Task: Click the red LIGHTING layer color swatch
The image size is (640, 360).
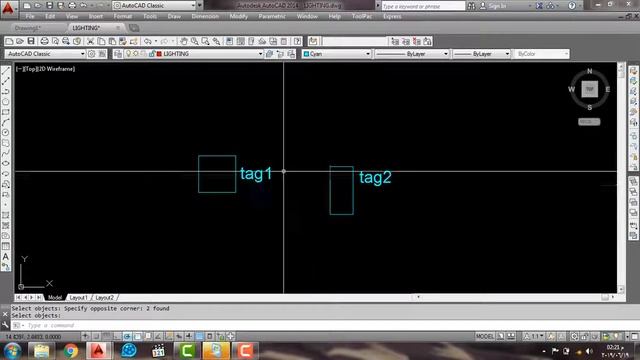Action: (160, 54)
